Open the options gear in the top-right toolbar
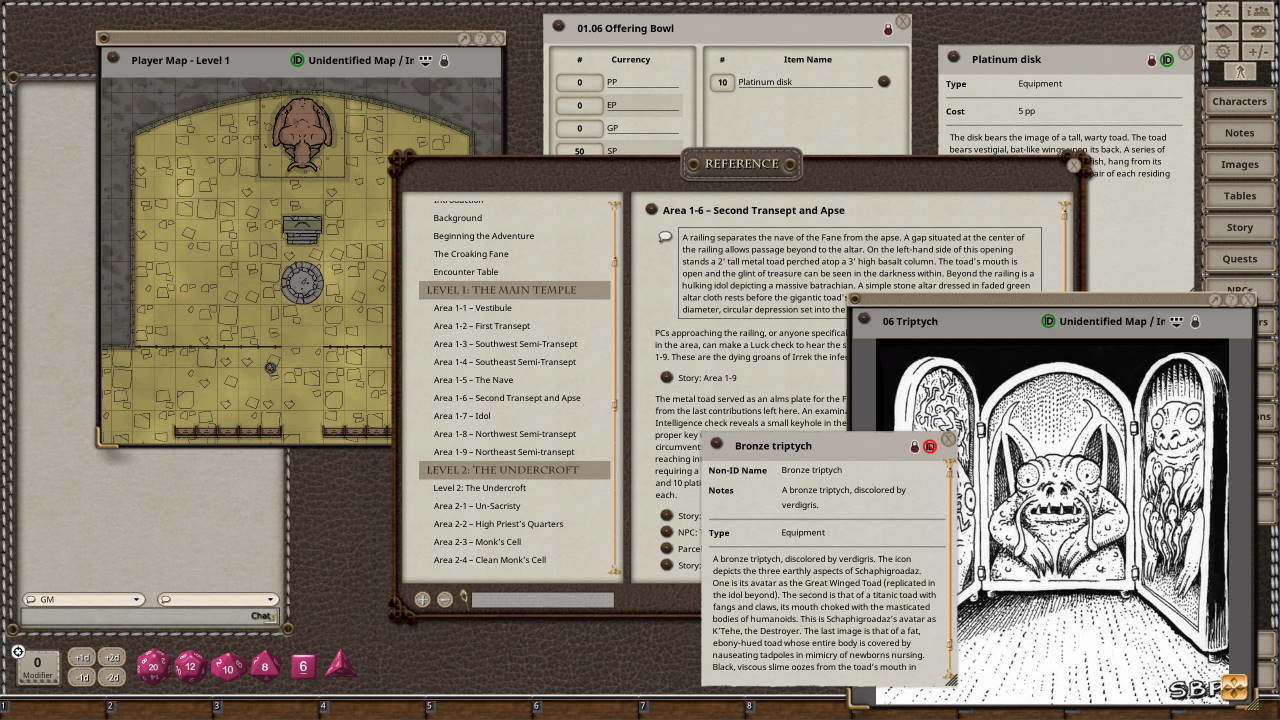 (x=1223, y=50)
